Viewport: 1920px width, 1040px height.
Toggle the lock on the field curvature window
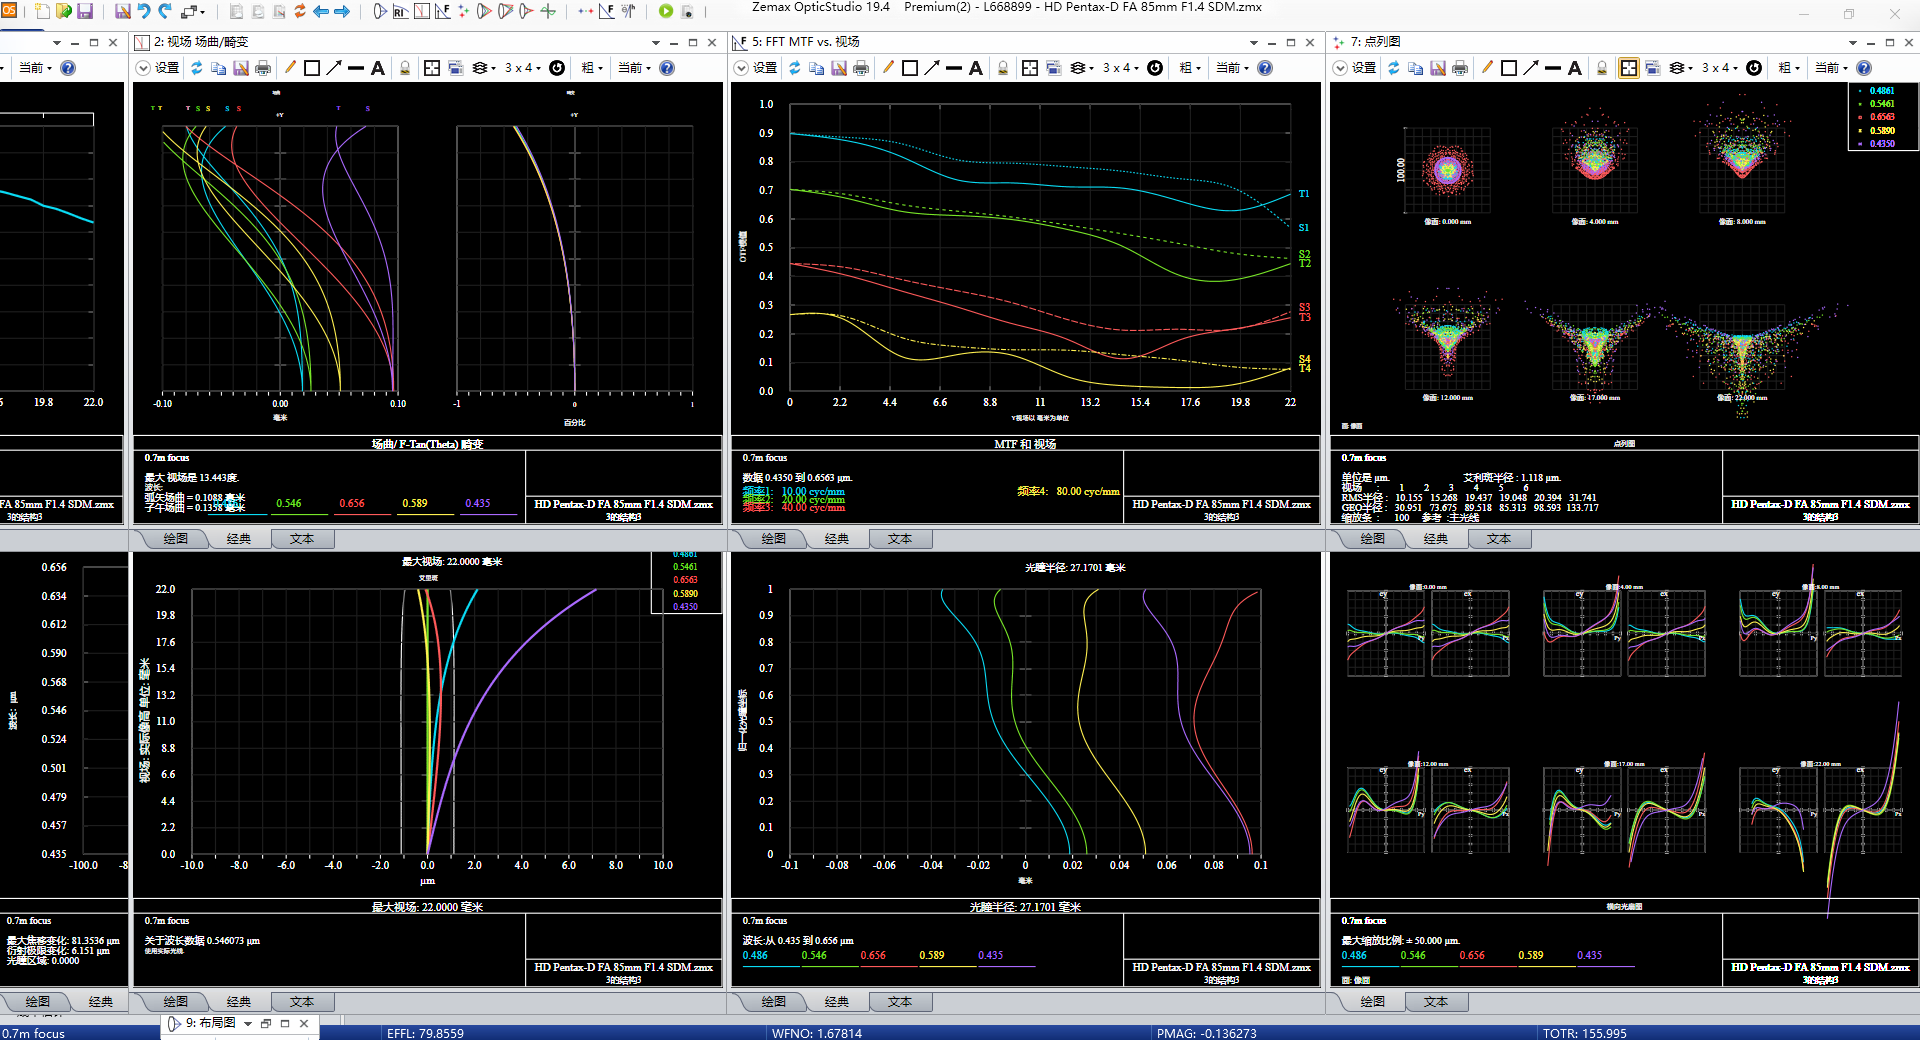point(405,68)
